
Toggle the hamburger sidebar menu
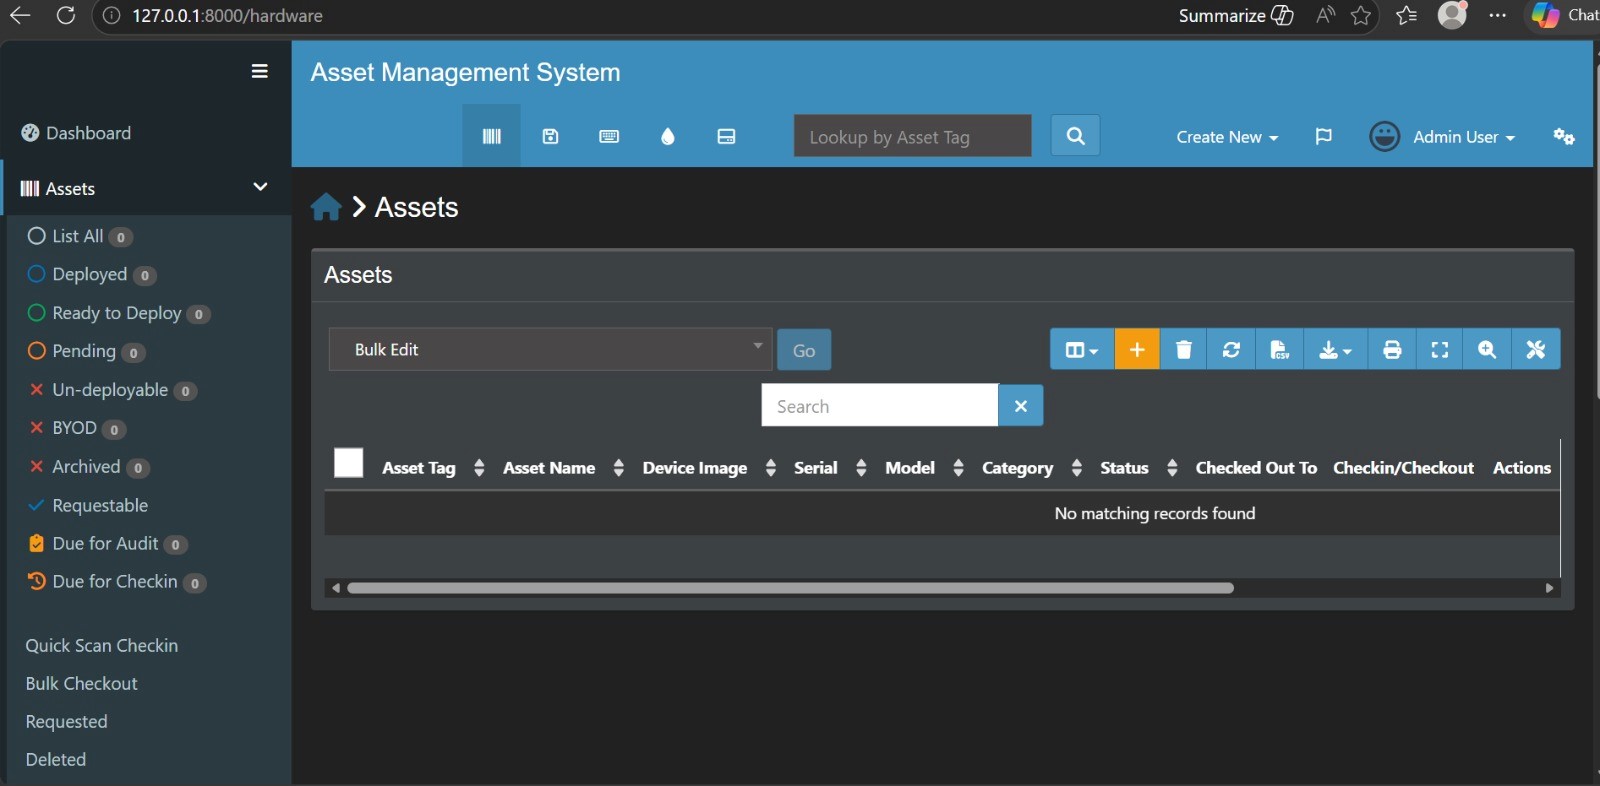(260, 71)
